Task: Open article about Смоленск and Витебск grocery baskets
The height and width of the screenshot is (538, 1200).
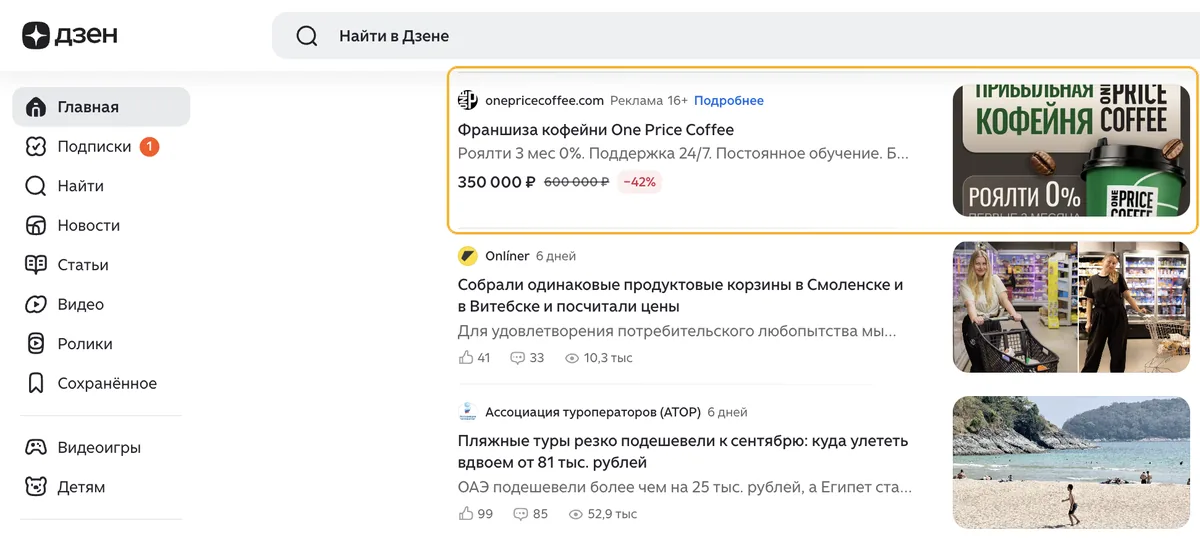Action: pyautogui.click(x=681, y=296)
